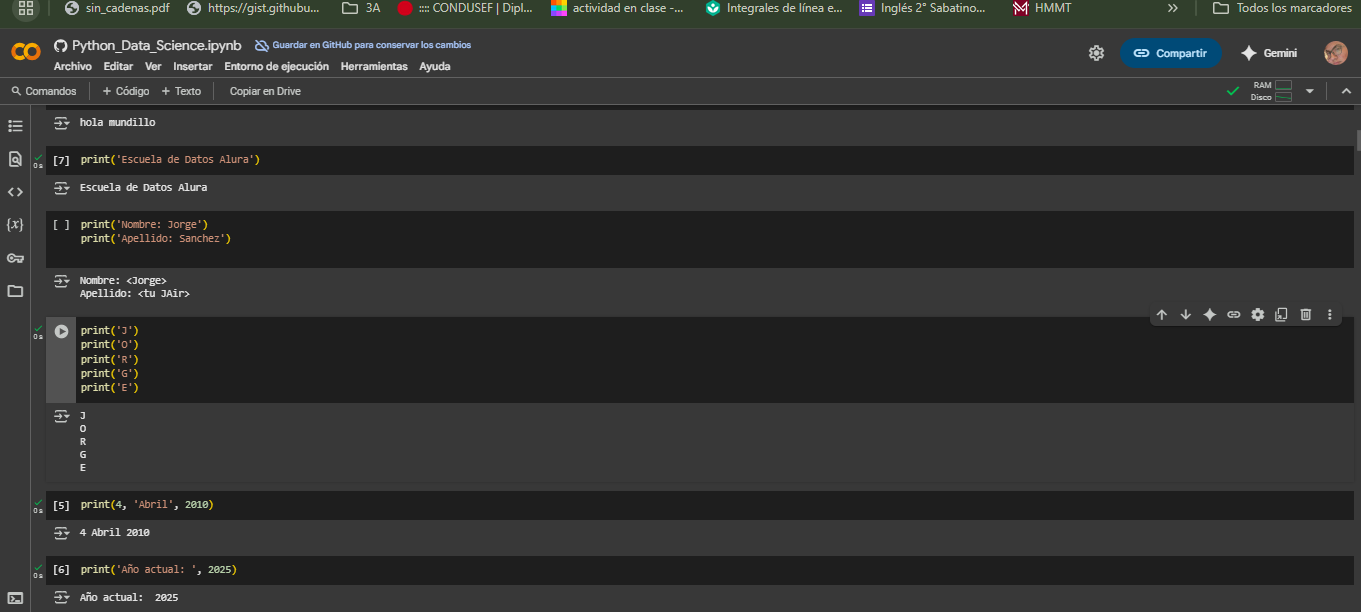The width and height of the screenshot is (1361, 612).
Task: Open the files folder sidebar
Action: coord(15,291)
